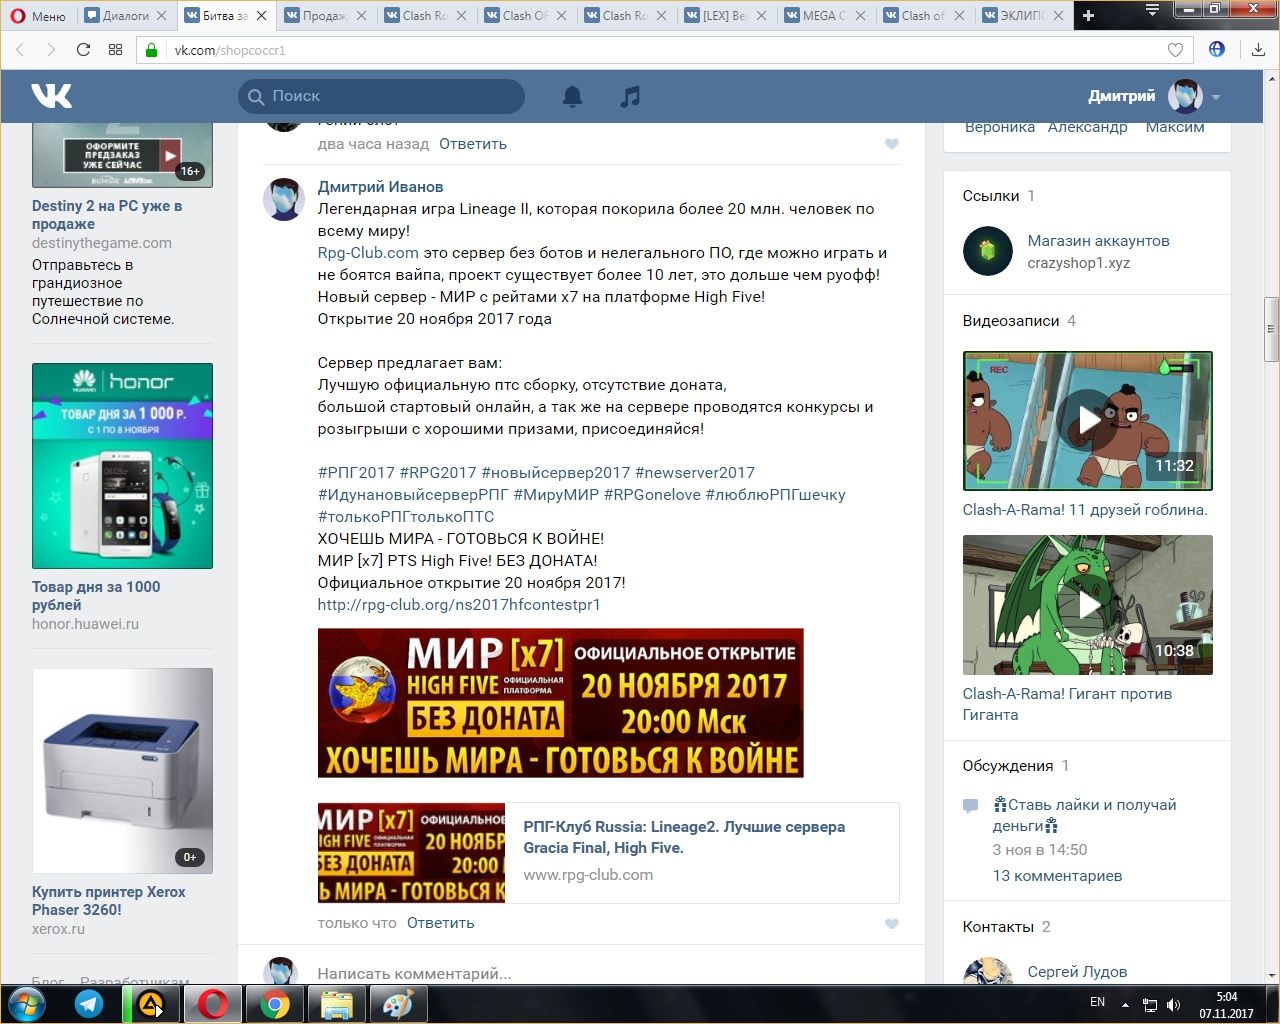This screenshot has height=1024, width=1280.
Task: Close the Битва за tab
Action: pos(262,15)
